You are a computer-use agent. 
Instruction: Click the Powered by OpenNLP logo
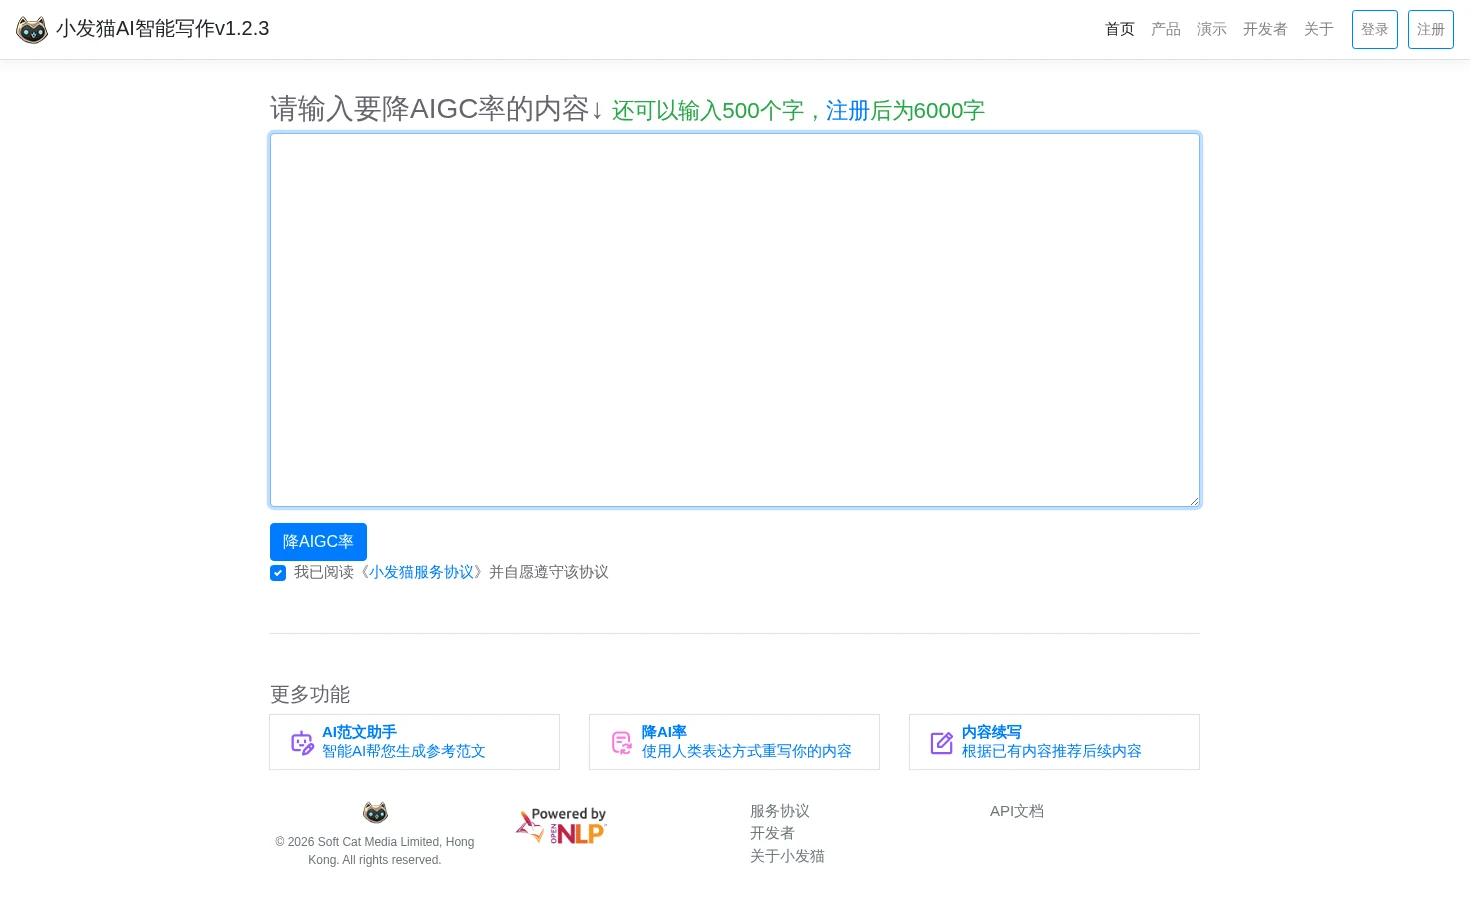point(561,826)
